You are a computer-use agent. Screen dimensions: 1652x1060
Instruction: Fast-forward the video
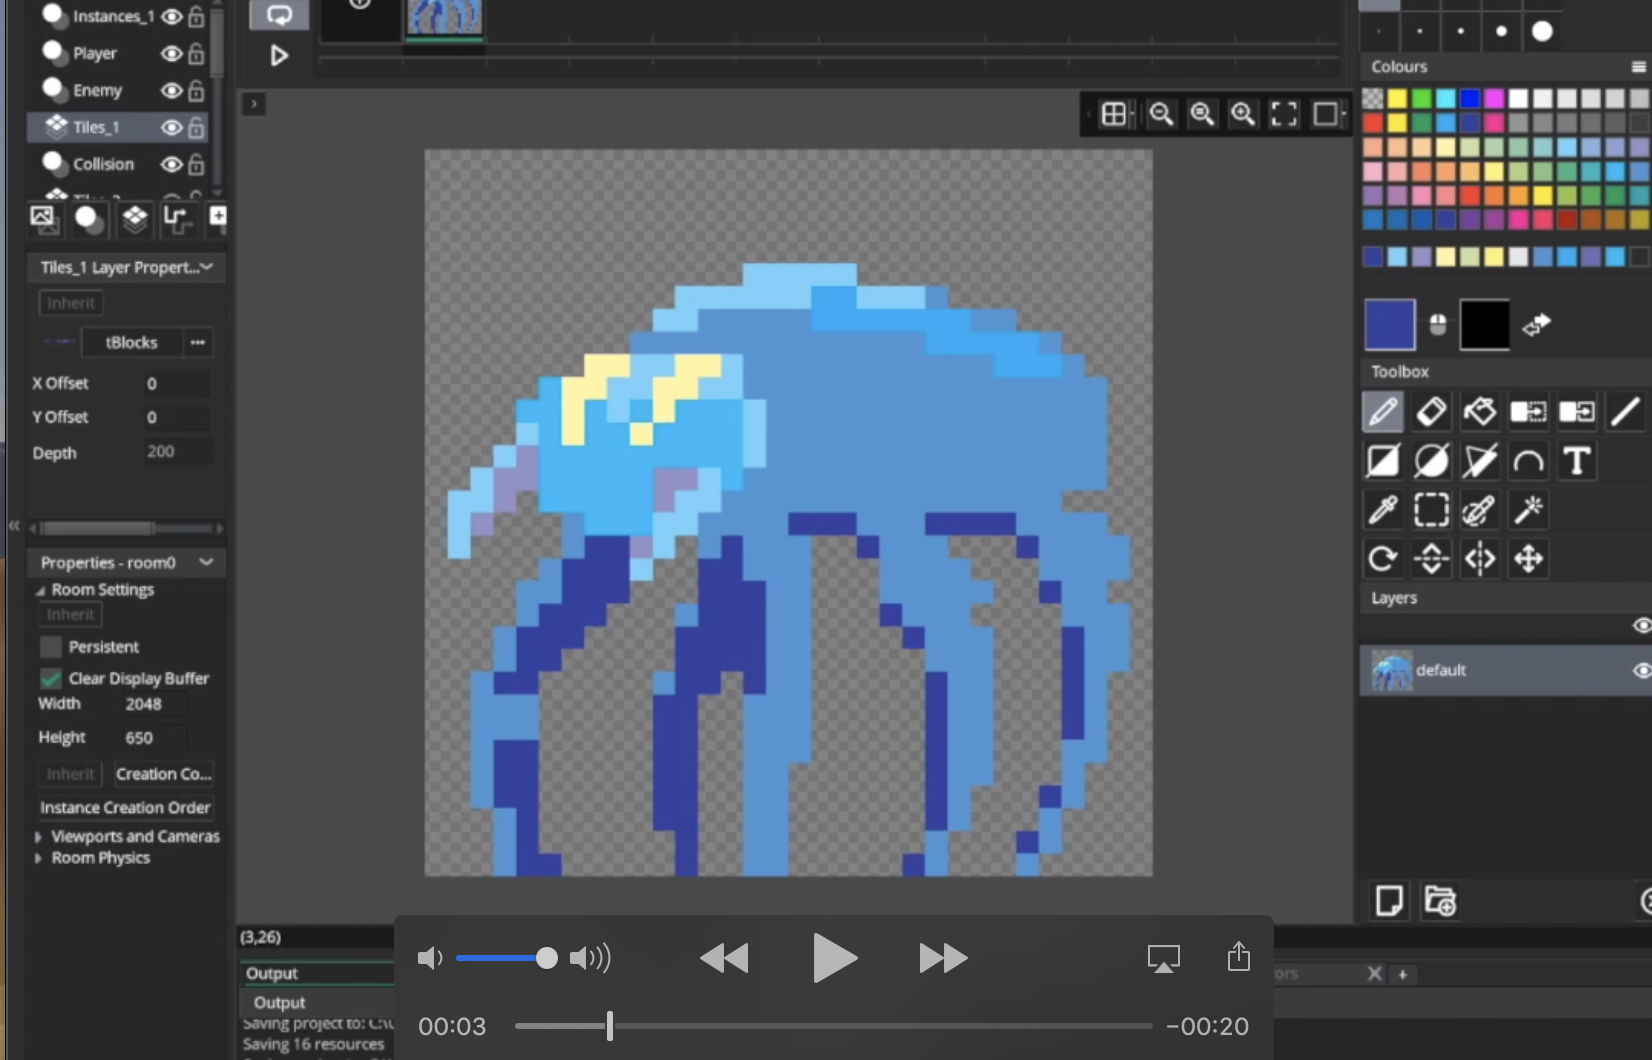click(943, 958)
